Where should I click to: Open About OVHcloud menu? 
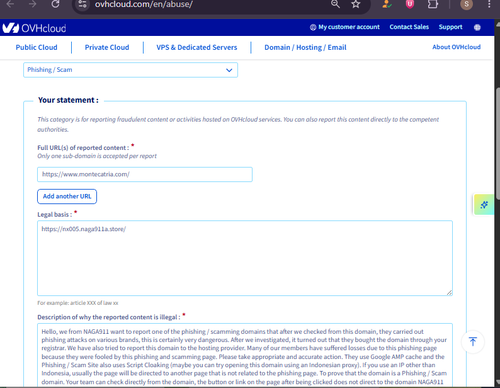[x=456, y=47]
